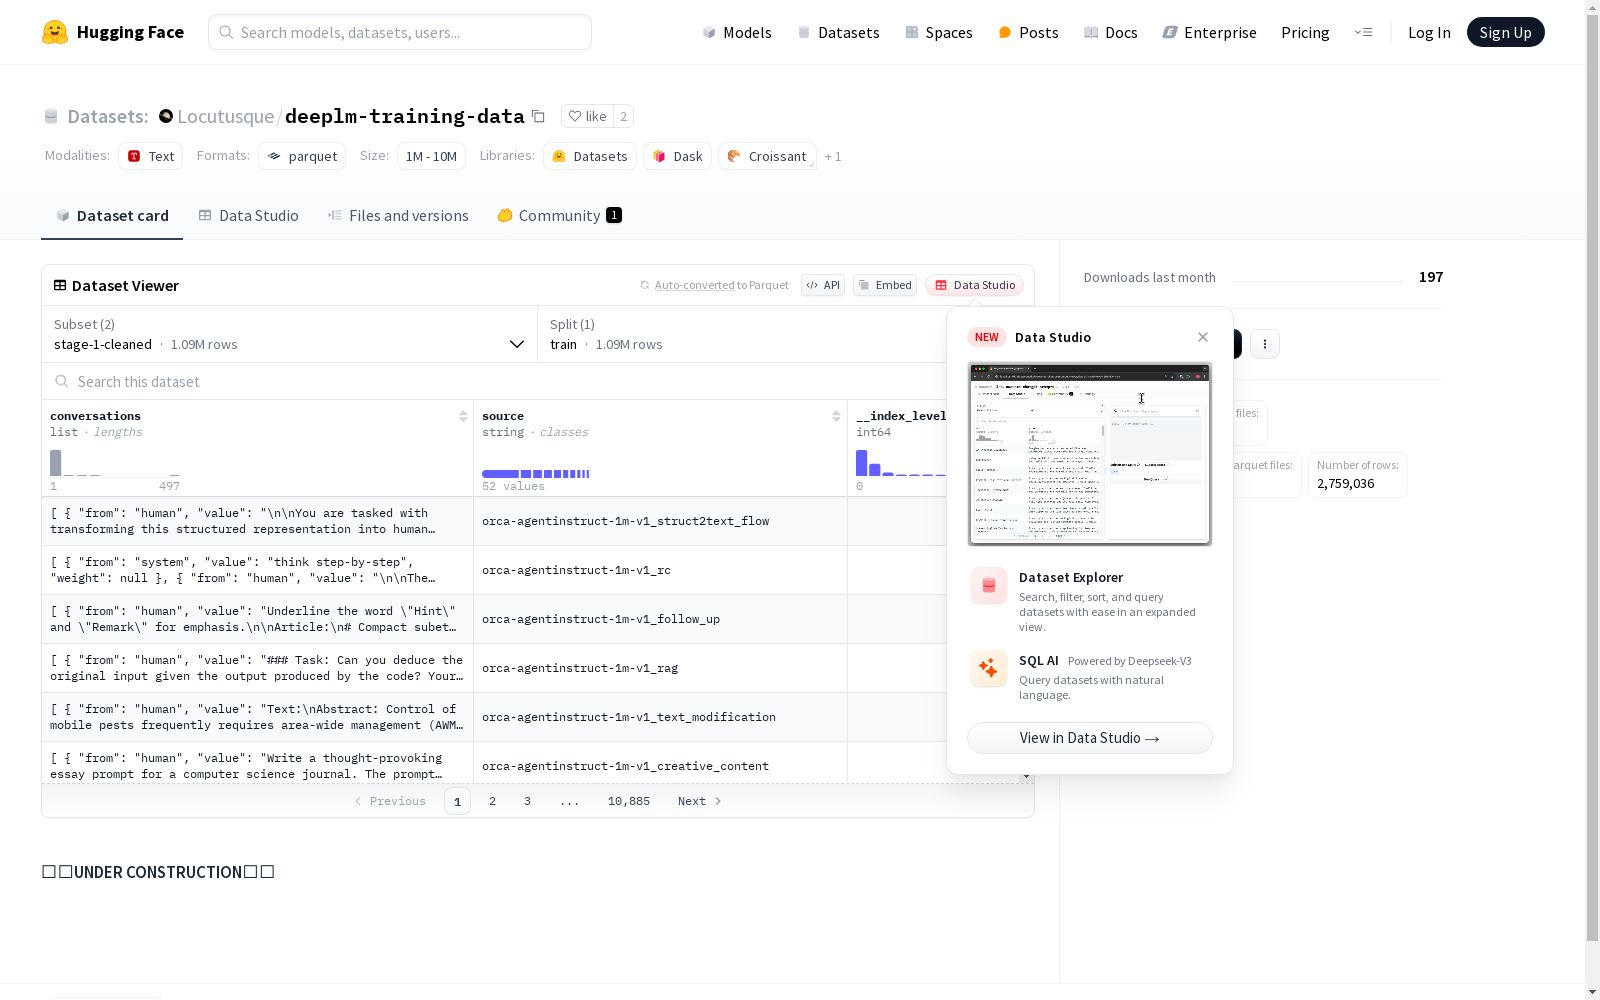Go to page 3 of the dataset

pyautogui.click(x=527, y=801)
